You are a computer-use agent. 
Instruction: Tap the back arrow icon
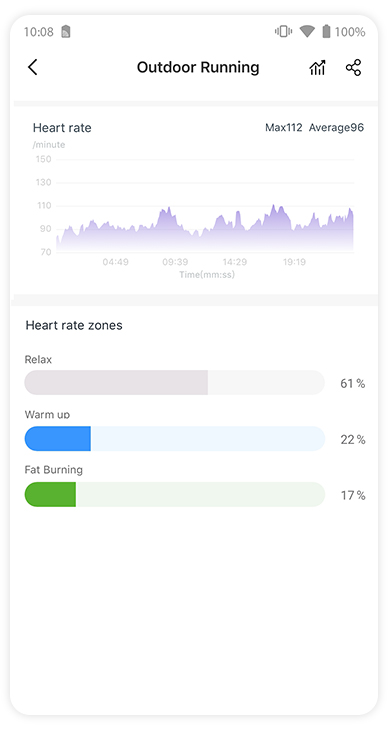32,68
